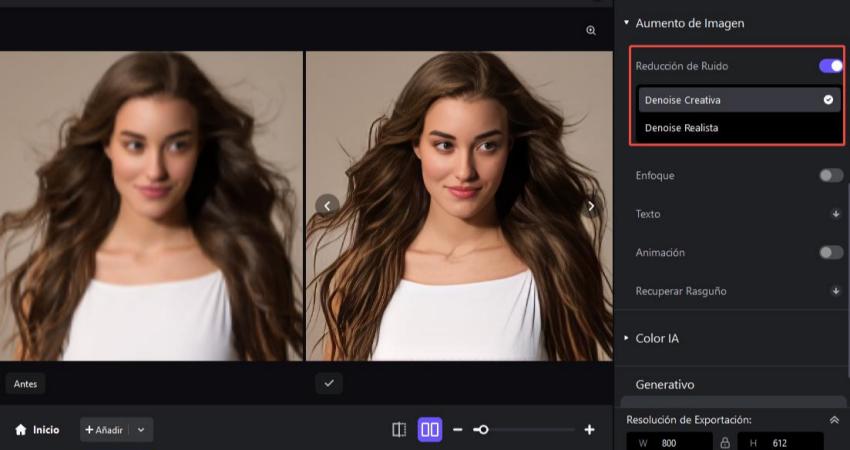Zoom in with the plus icon

click(589, 429)
